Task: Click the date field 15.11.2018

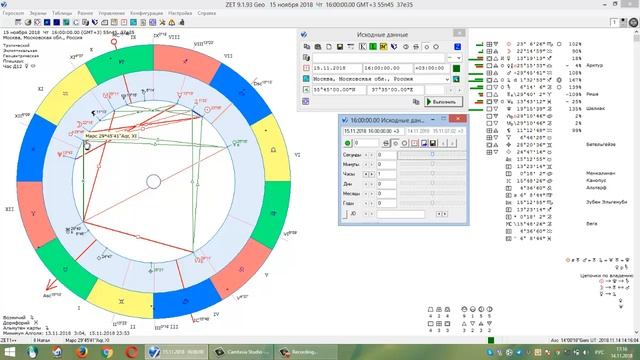Action: (337, 68)
